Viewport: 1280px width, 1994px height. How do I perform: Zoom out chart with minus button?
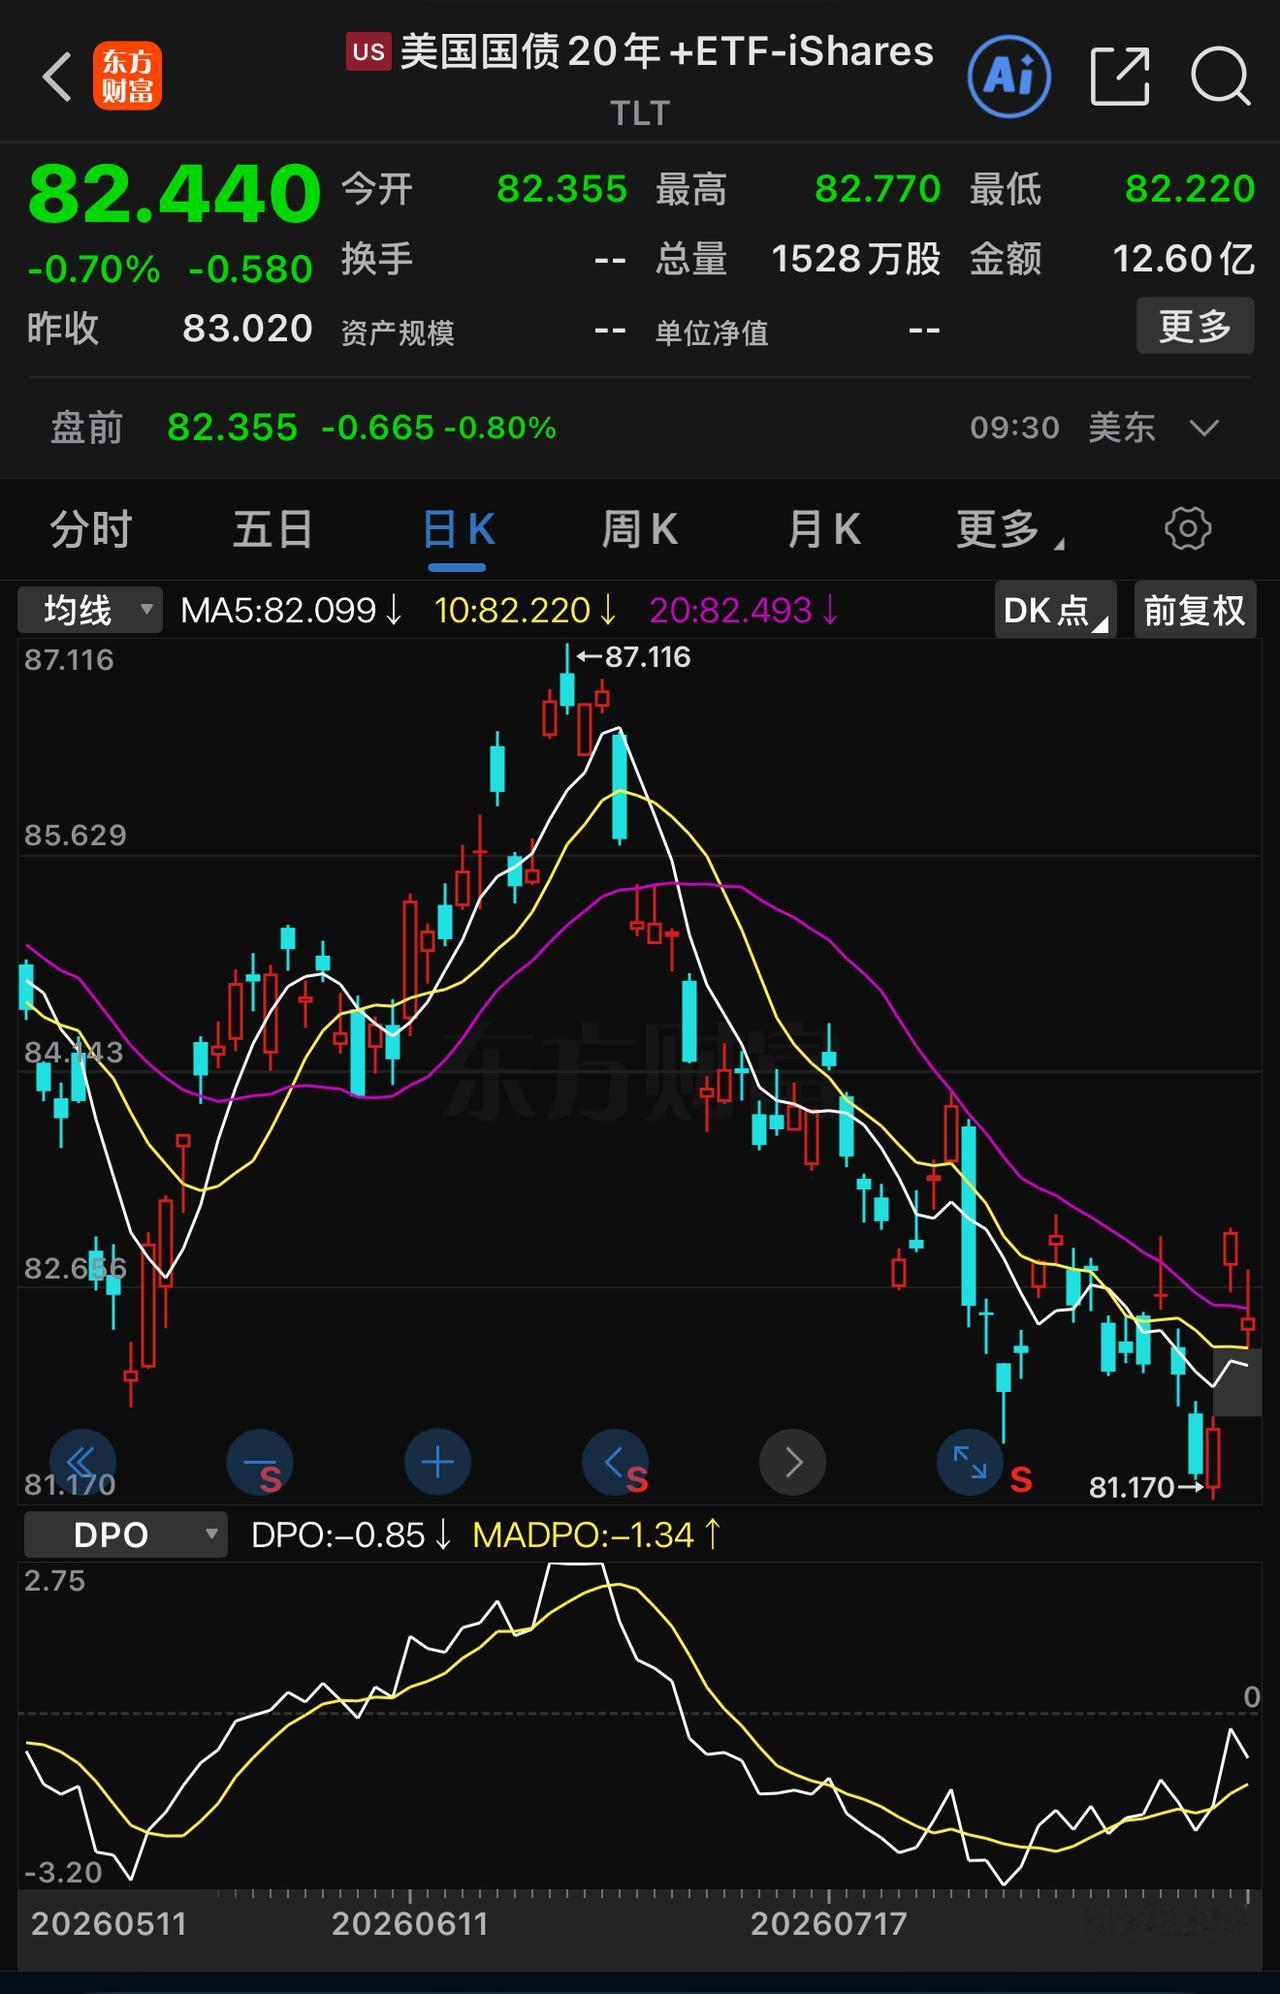tap(260, 1462)
